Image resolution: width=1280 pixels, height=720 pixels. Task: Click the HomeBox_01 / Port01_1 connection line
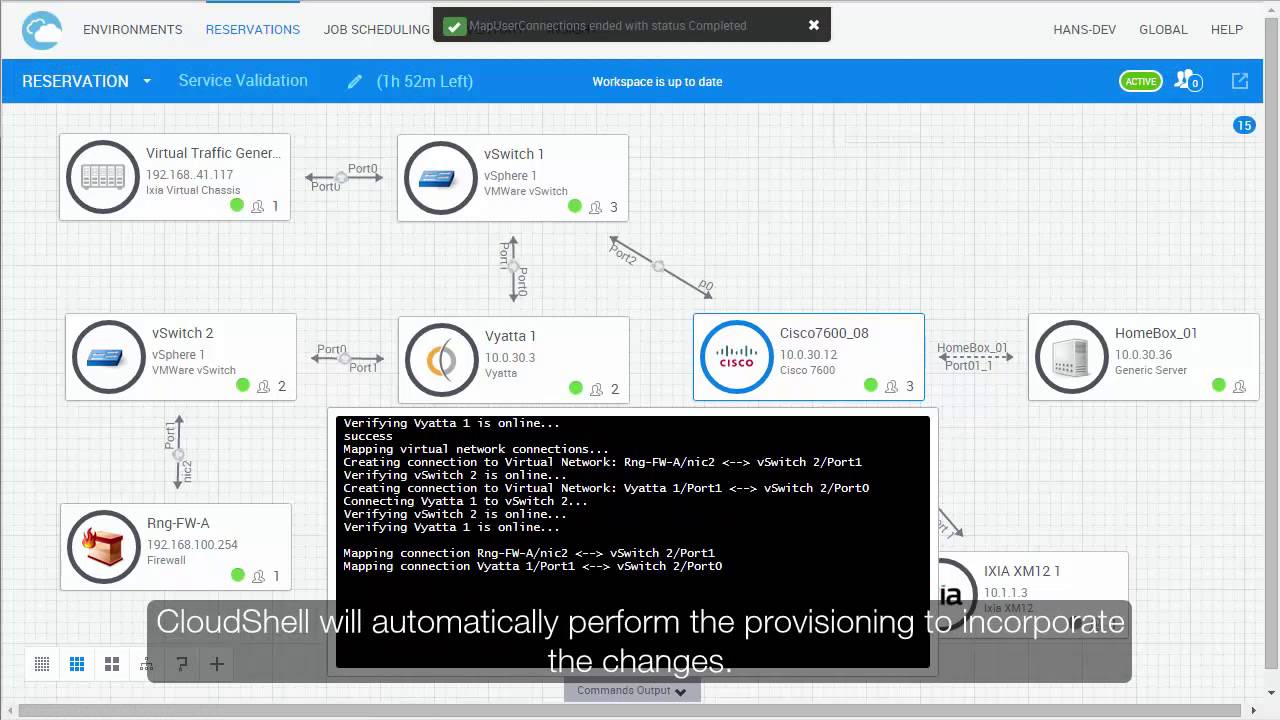click(974, 357)
